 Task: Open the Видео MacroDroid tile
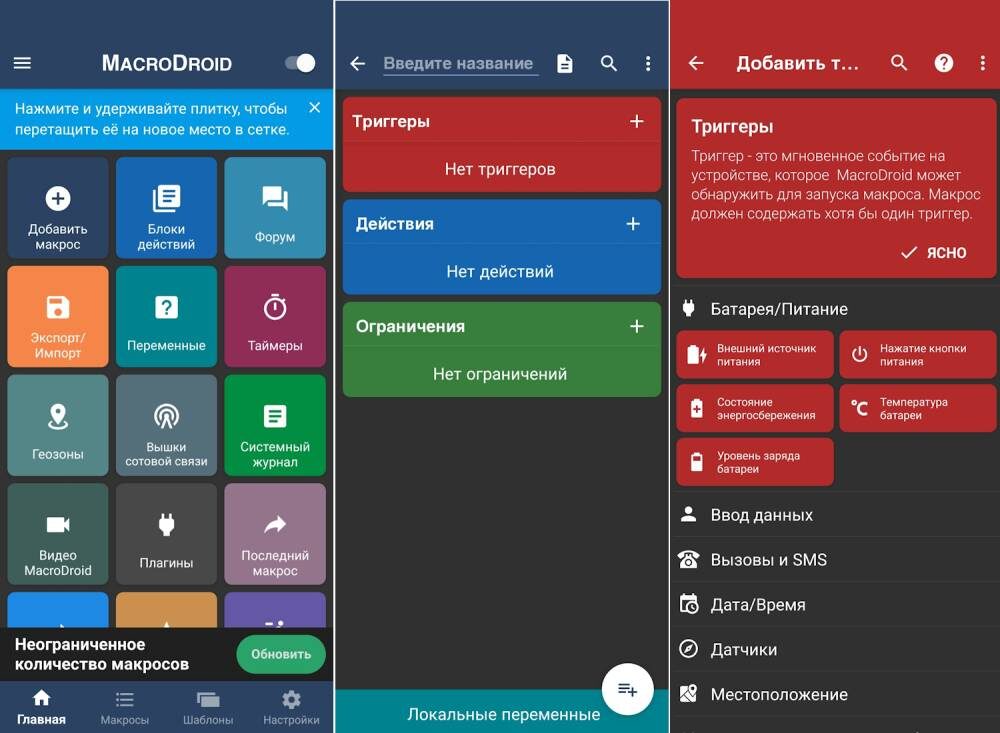point(58,533)
